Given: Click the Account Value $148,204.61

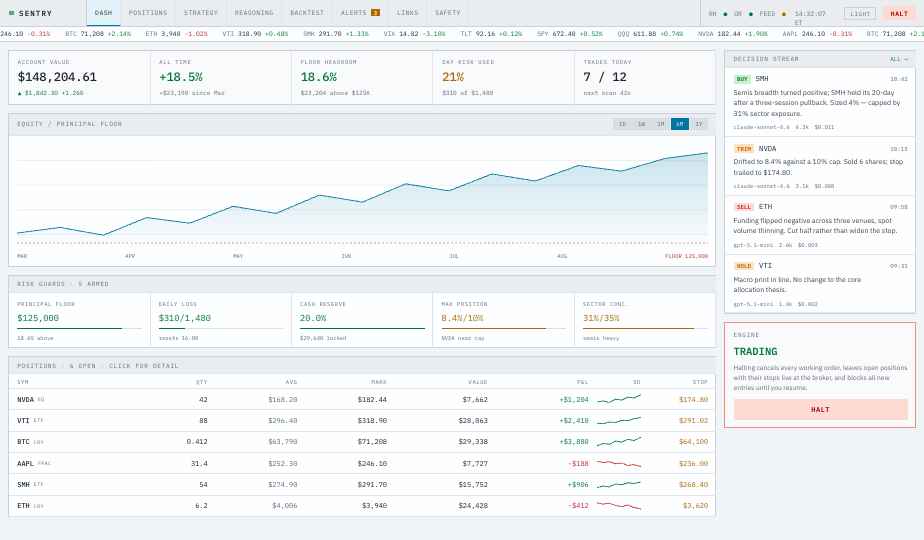Looking at the screenshot, I should [57, 77].
